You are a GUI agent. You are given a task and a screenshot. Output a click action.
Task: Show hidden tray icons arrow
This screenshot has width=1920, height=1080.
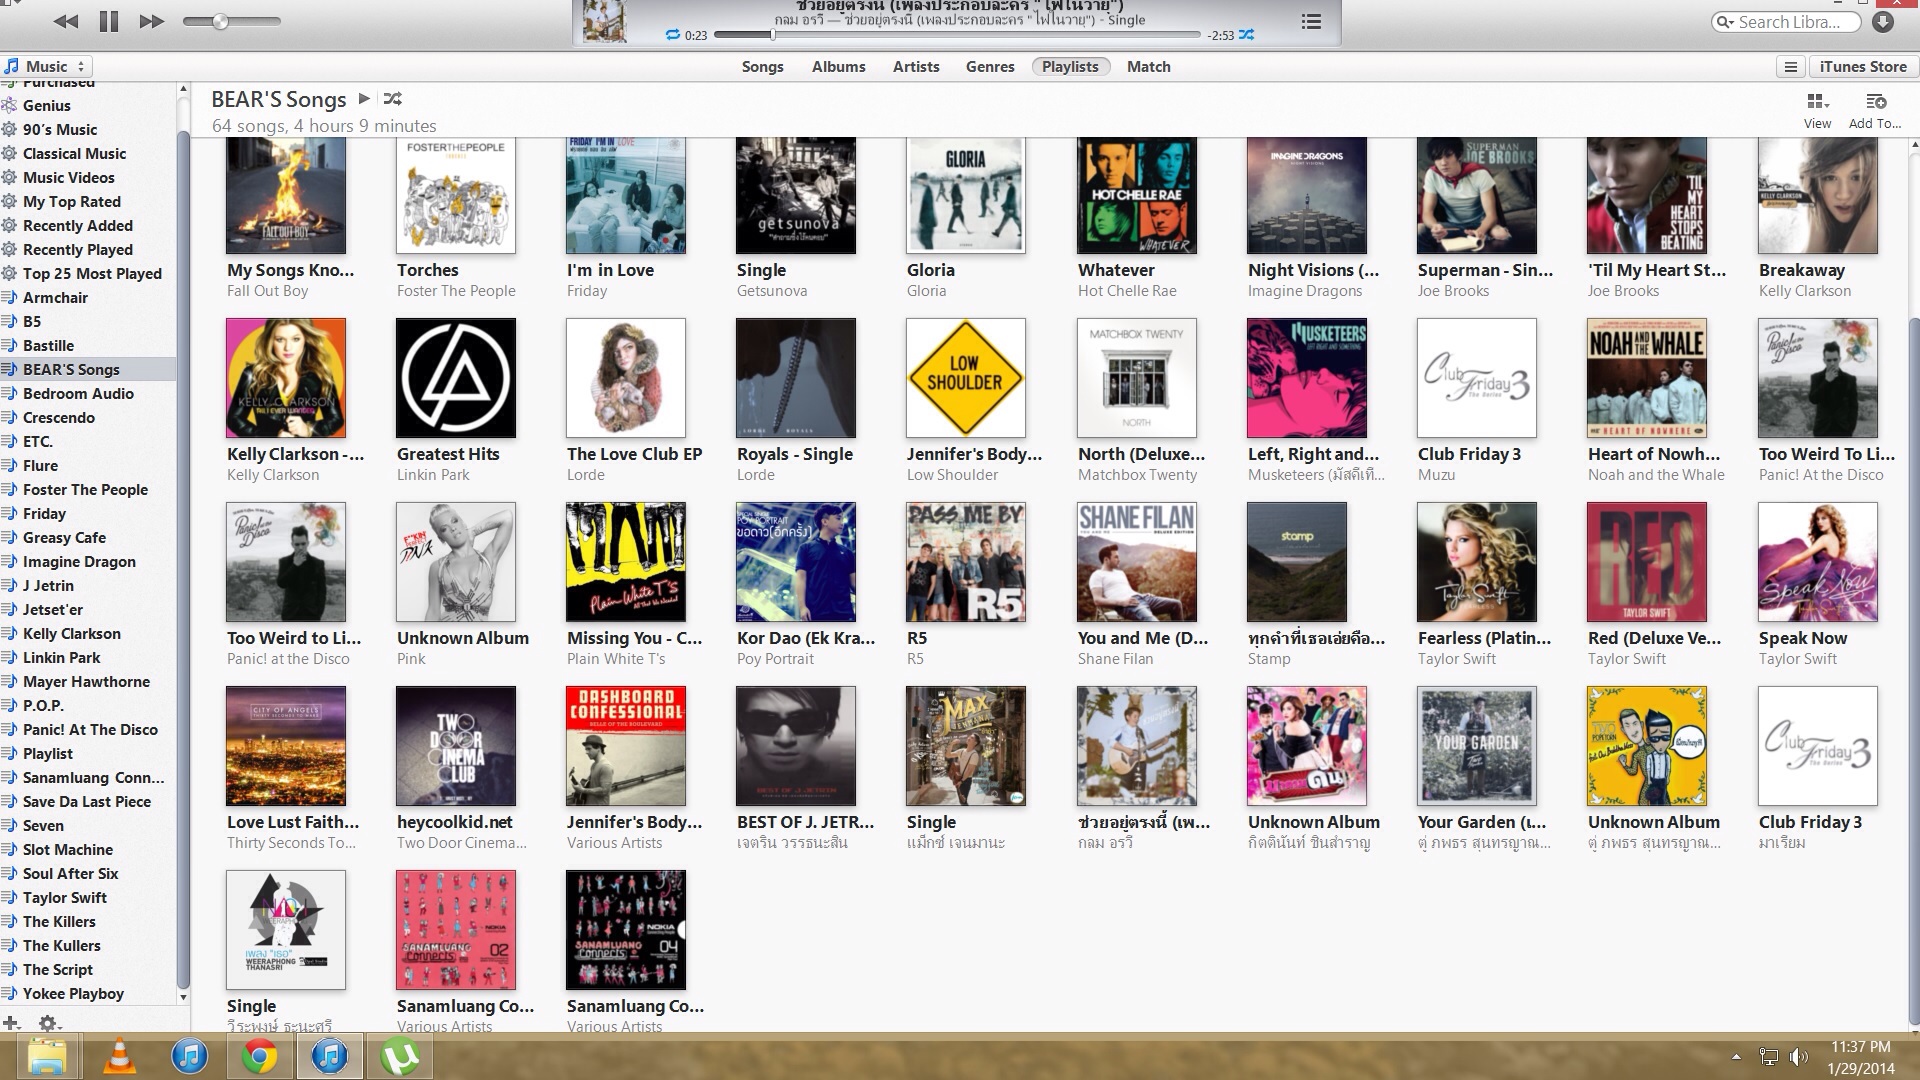(x=1736, y=1057)
